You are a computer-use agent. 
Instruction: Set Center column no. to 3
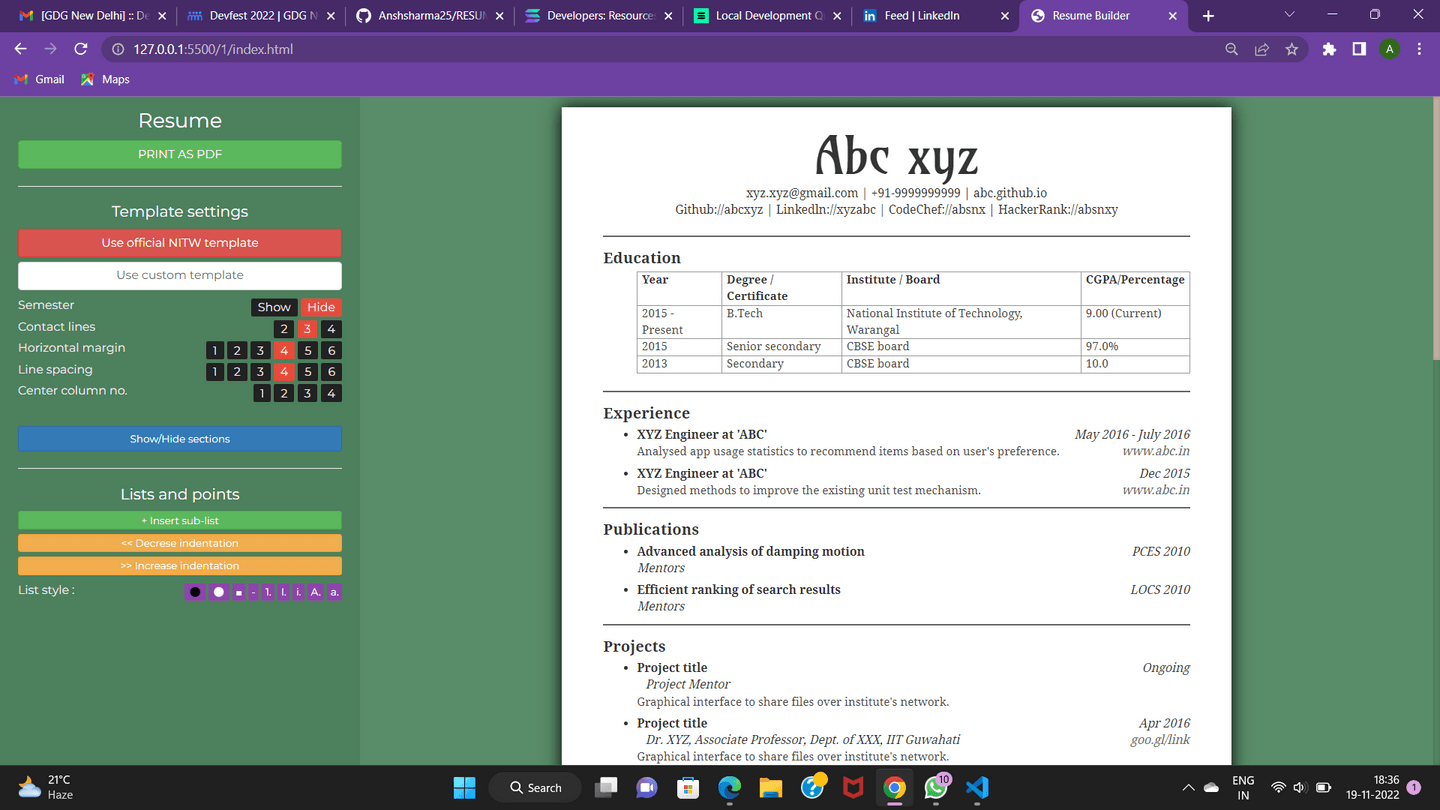(x=308, y=393)
